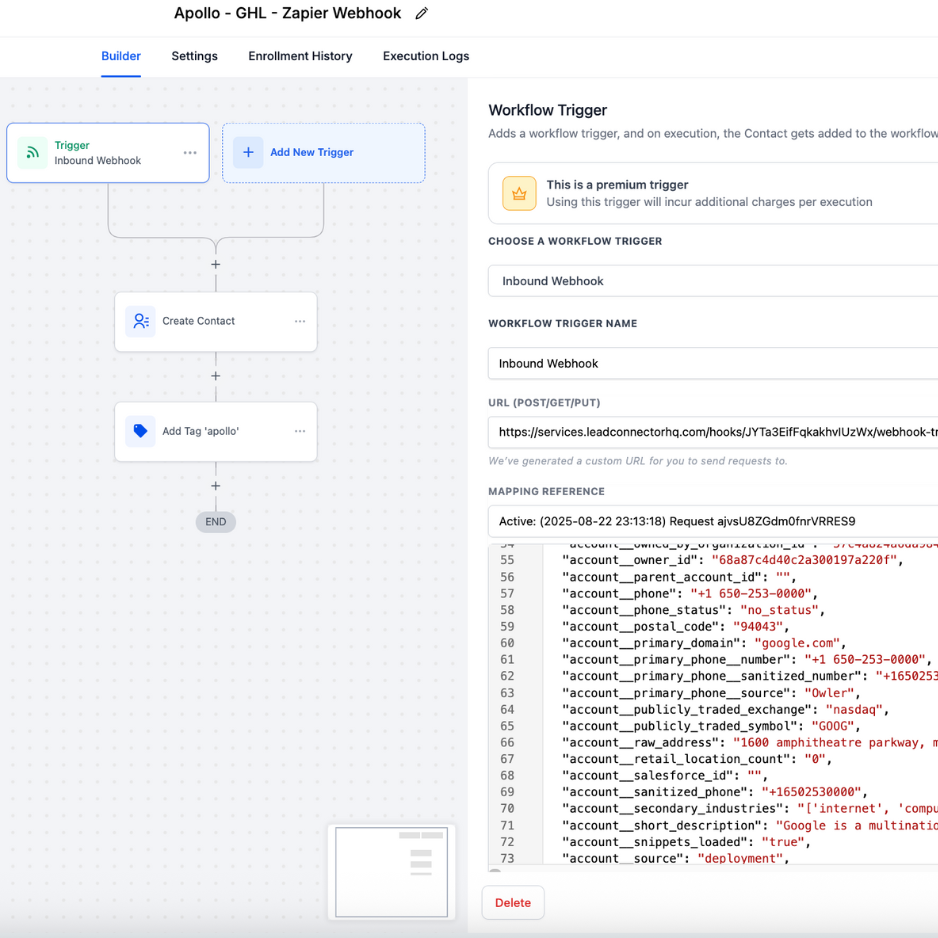The width and height of the screenshot is (938, 938).
Task: Open the three-dot menu on Trigger card
Action: click(190, 153)
